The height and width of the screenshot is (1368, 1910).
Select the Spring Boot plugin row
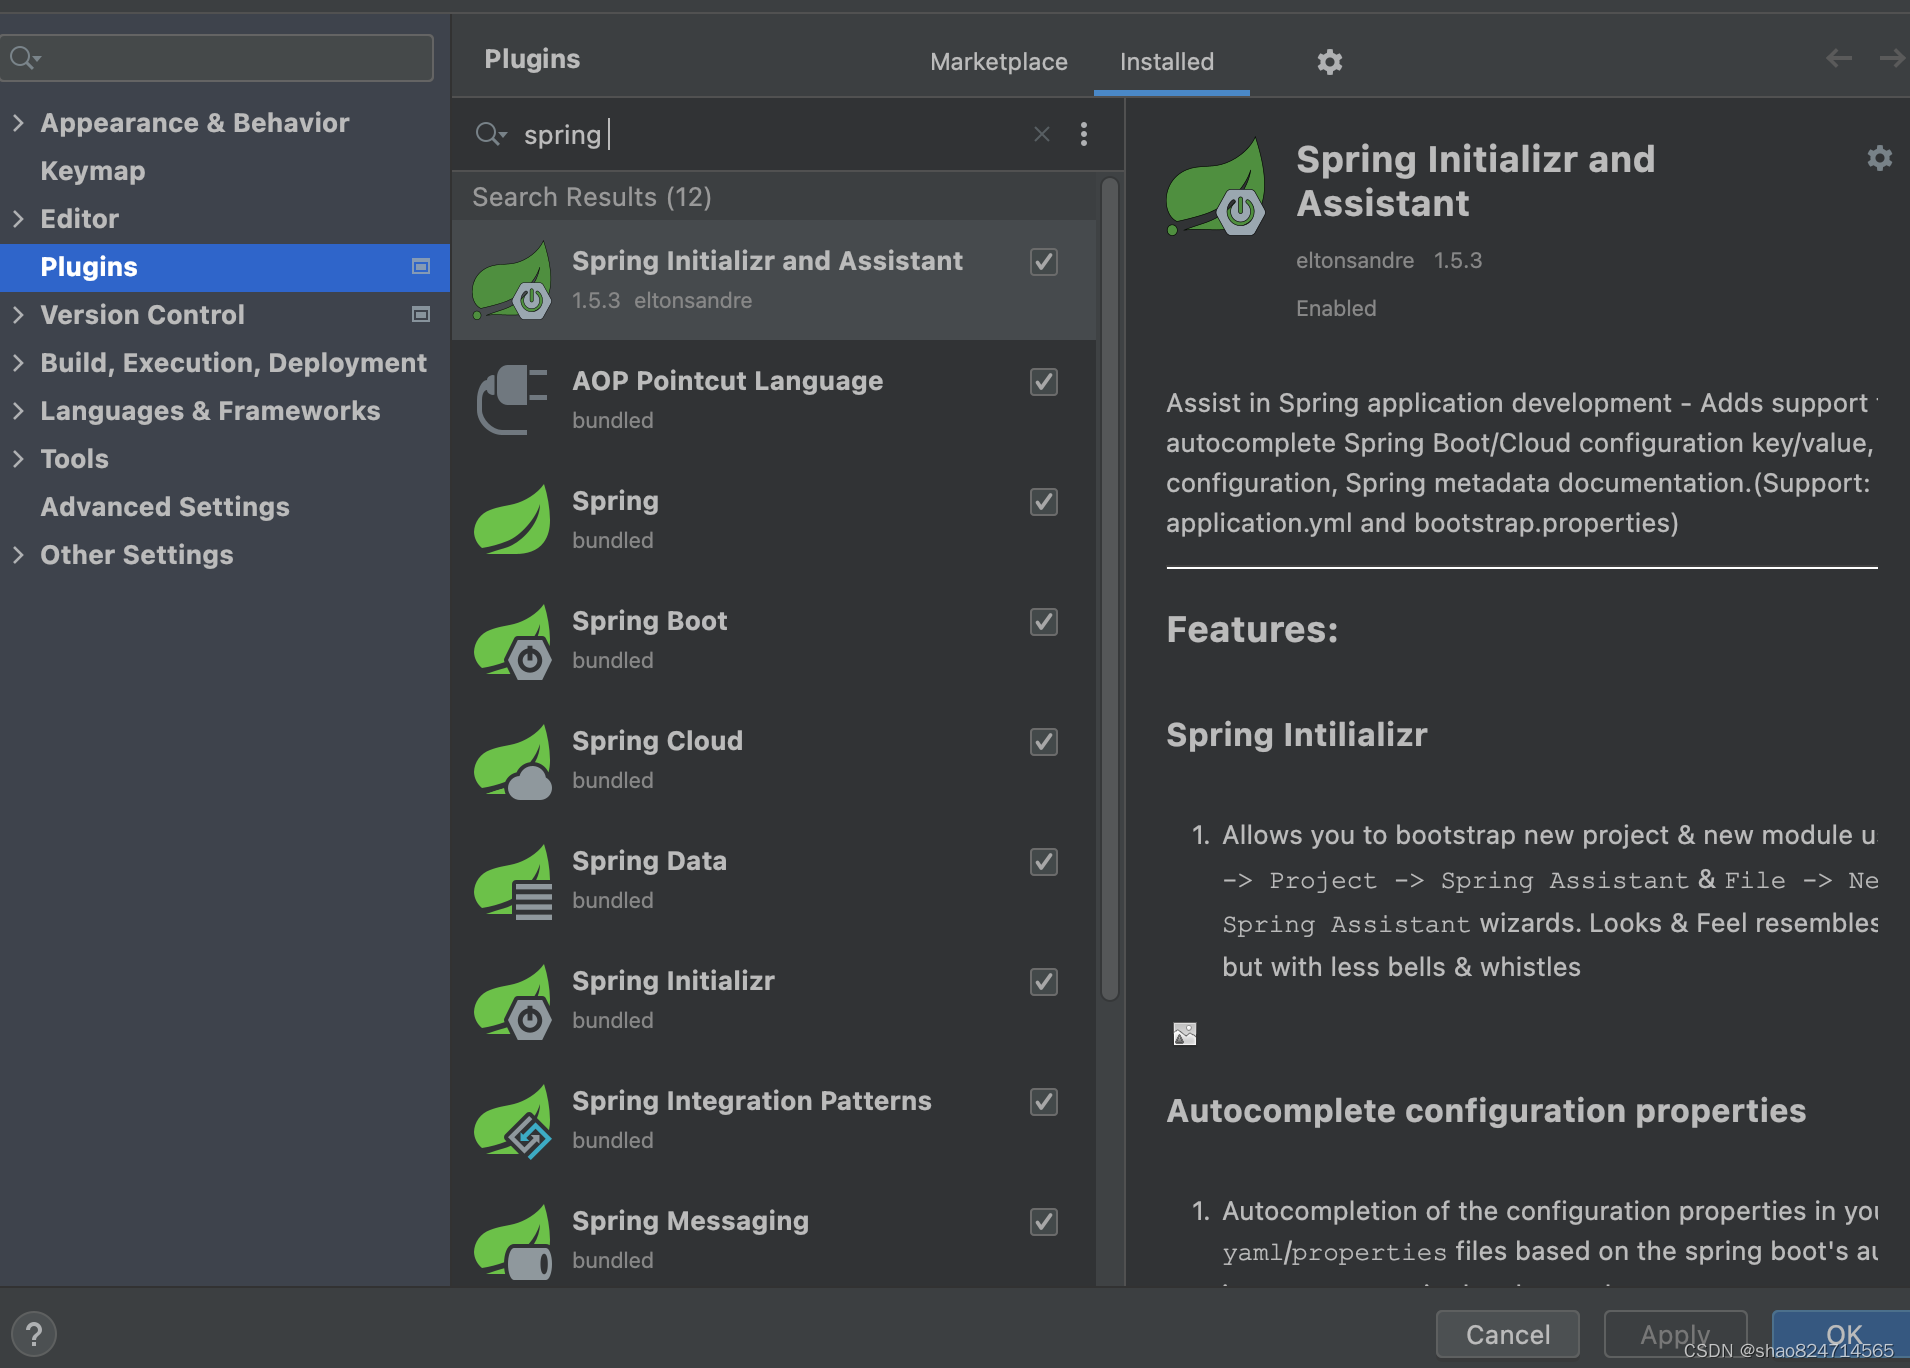[774, 640]
